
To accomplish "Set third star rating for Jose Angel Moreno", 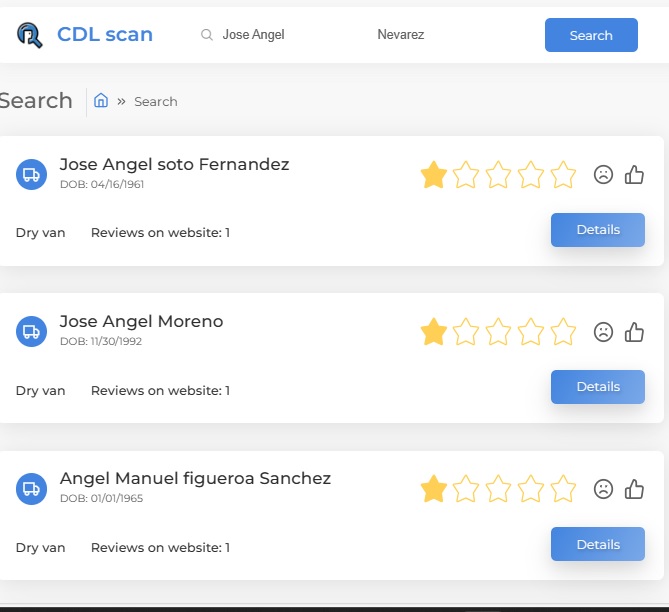I will [x=498, y=332].
